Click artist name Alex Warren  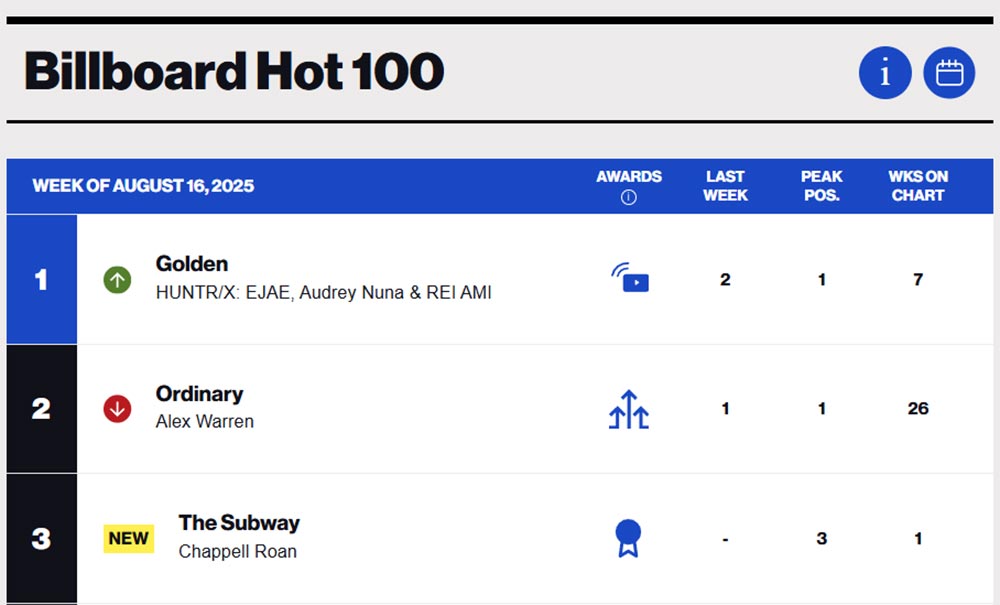(205, 421)
